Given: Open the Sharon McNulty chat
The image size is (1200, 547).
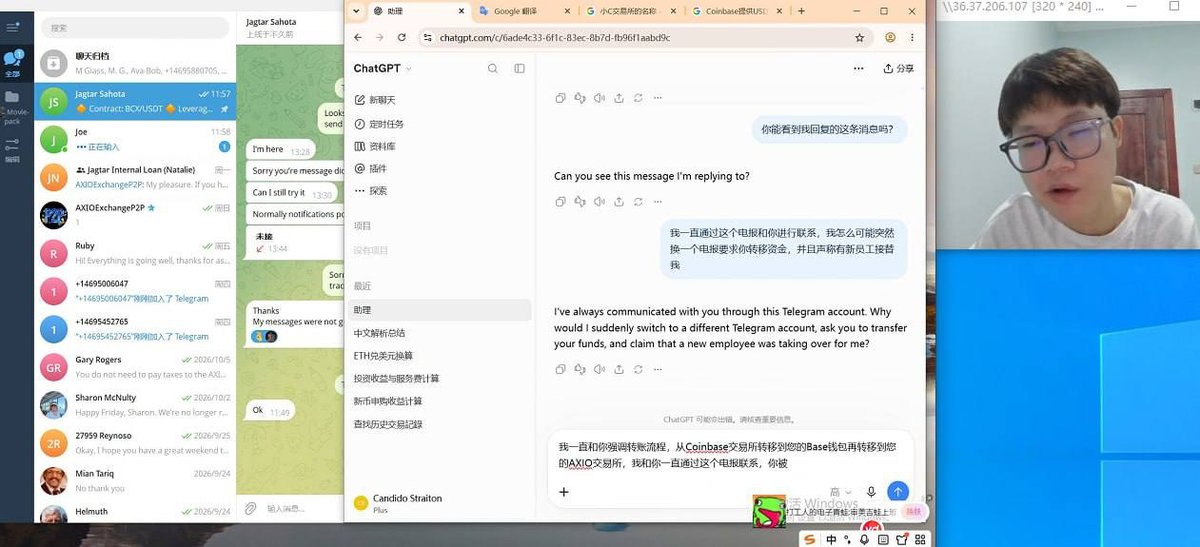Looking at the screenshot, I should pyautogui.click(x=135, y=404).
